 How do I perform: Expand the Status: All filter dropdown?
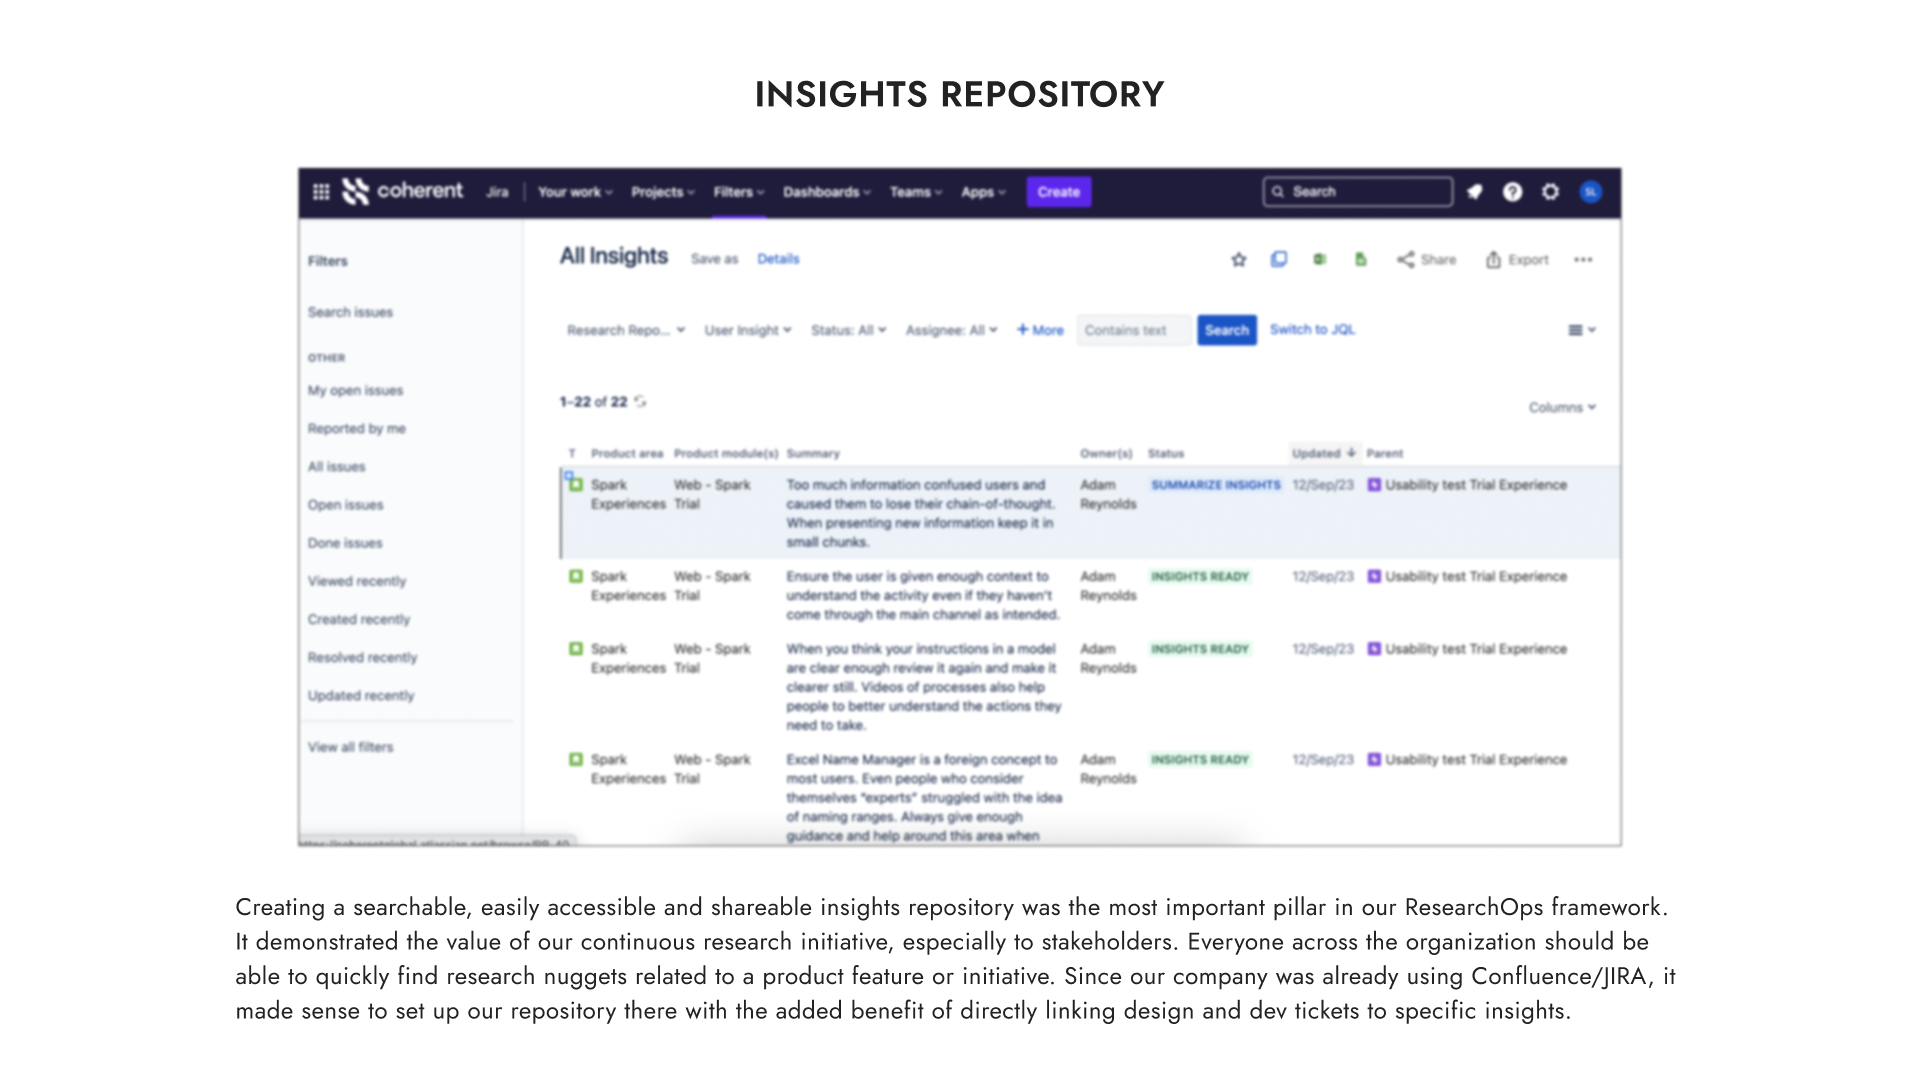tap(848, 330)
